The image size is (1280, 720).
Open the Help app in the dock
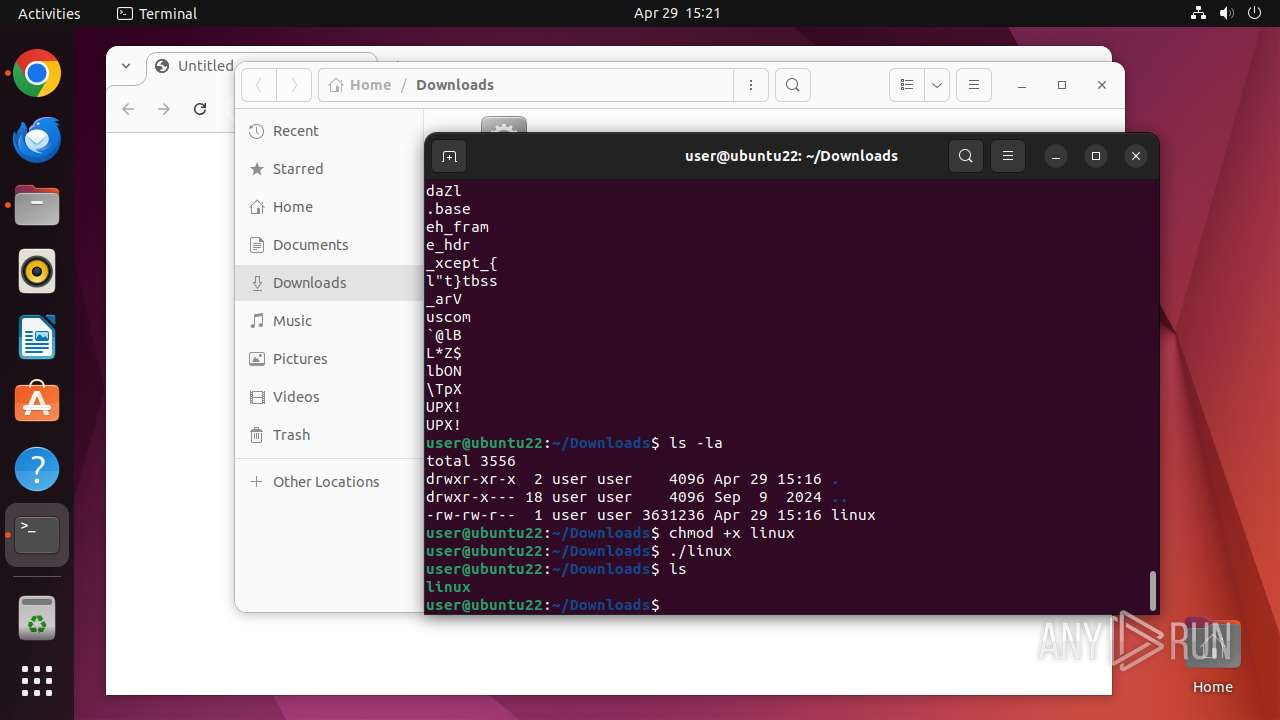pyautogui.click(x=37, y=469)
